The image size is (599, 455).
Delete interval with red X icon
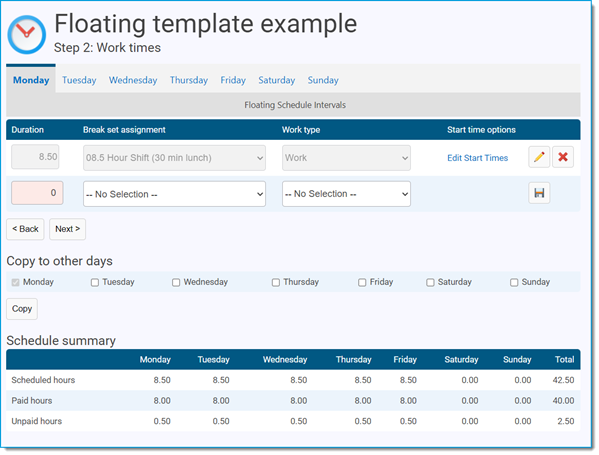pyautogui.click(x=562, y=157)
